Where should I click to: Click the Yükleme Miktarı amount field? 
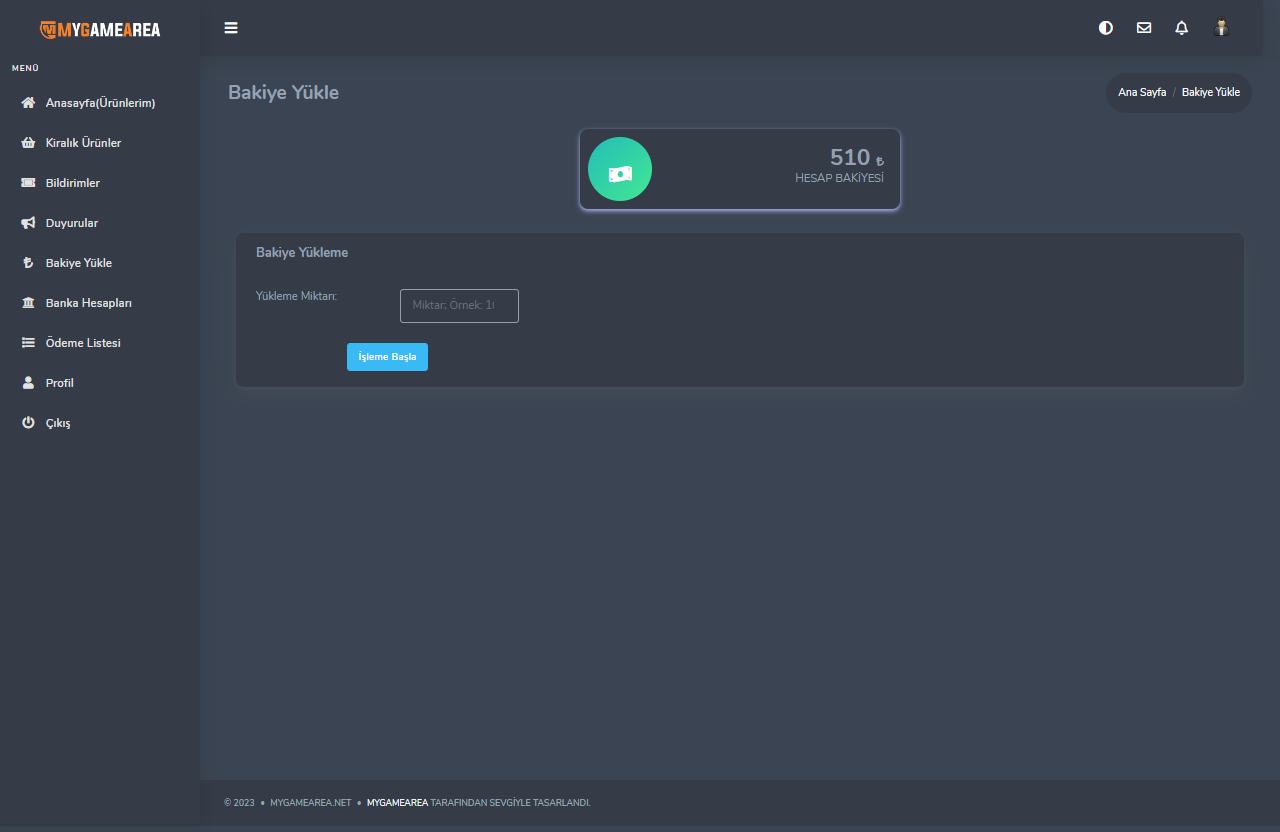click(459, 306)
